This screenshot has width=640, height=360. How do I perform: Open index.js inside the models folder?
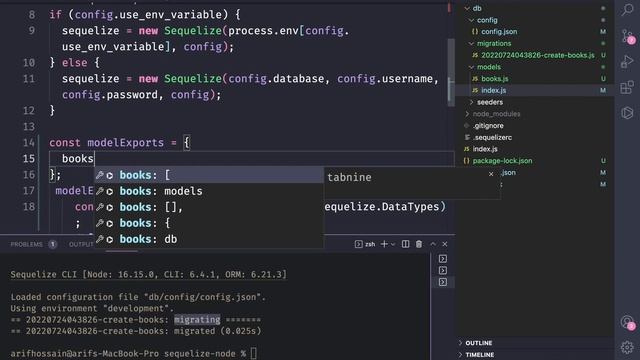(x=493, y=90)
